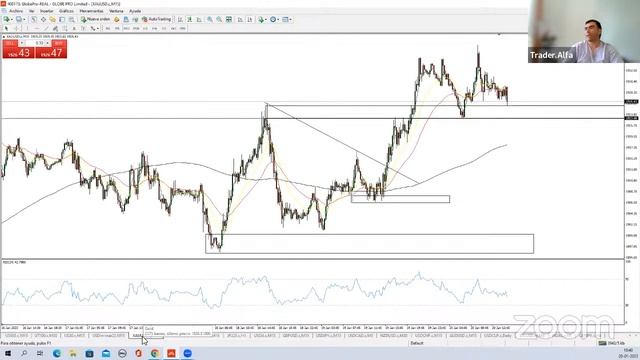Select the text label tool
This screenshot has height=360, width=640.
pos(83,28)
